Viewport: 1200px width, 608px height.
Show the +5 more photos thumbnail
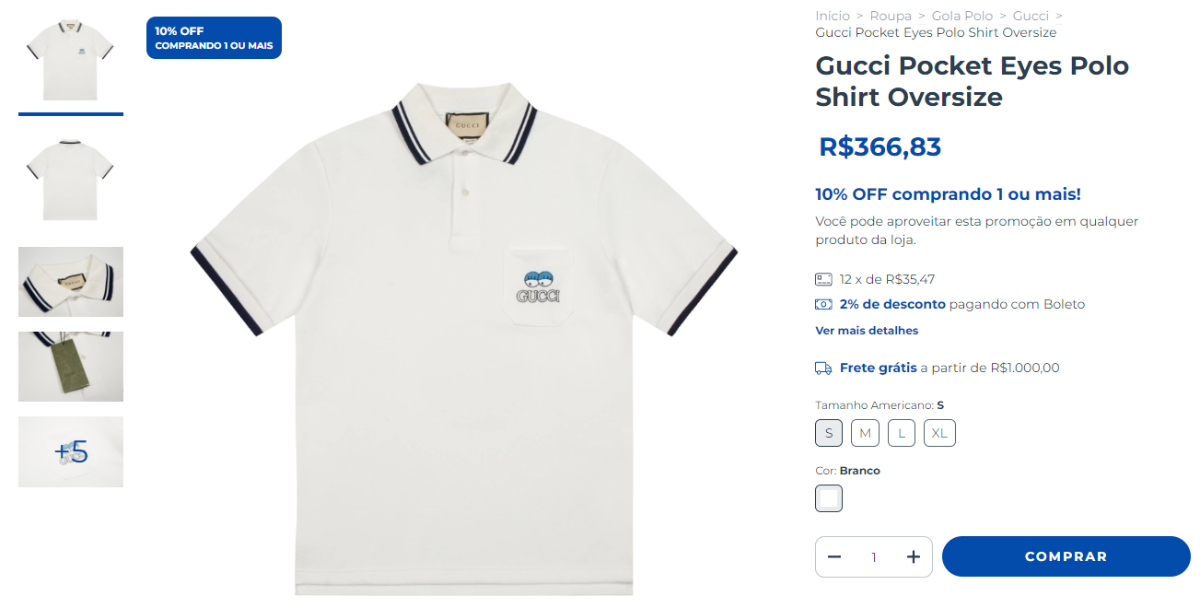coord(71,452)
